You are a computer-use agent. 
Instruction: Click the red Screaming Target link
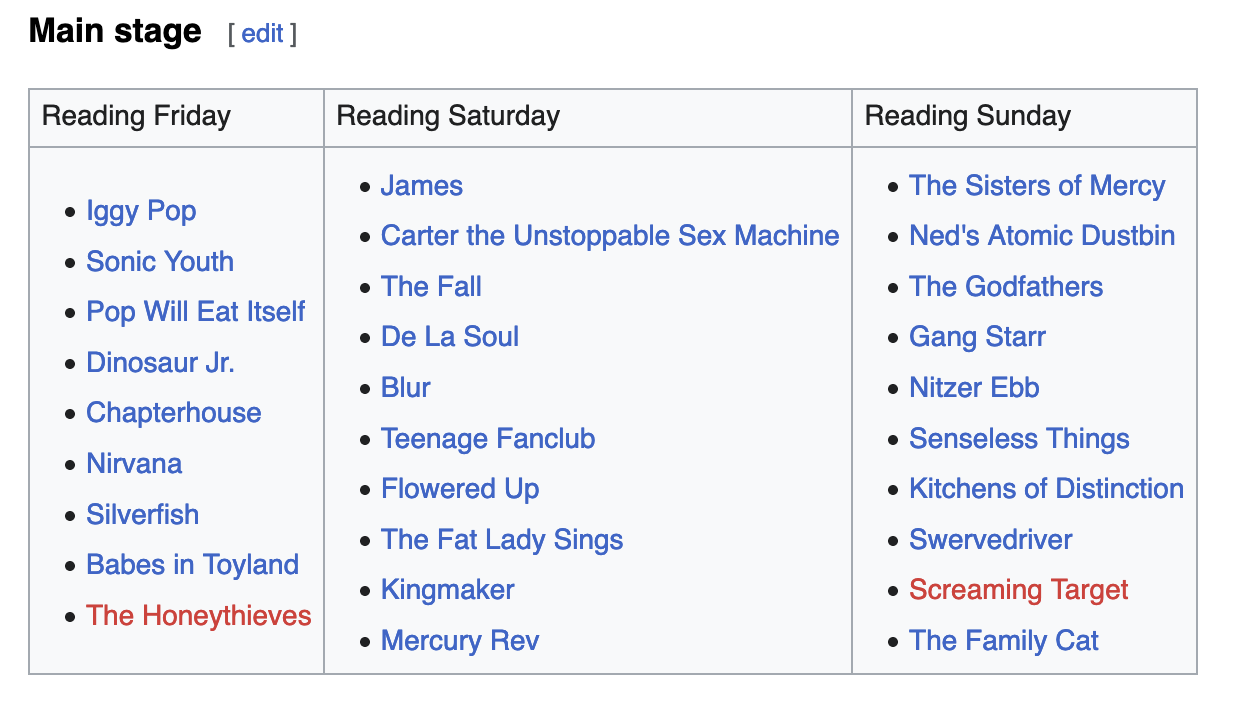click(x=1018, y=590)
